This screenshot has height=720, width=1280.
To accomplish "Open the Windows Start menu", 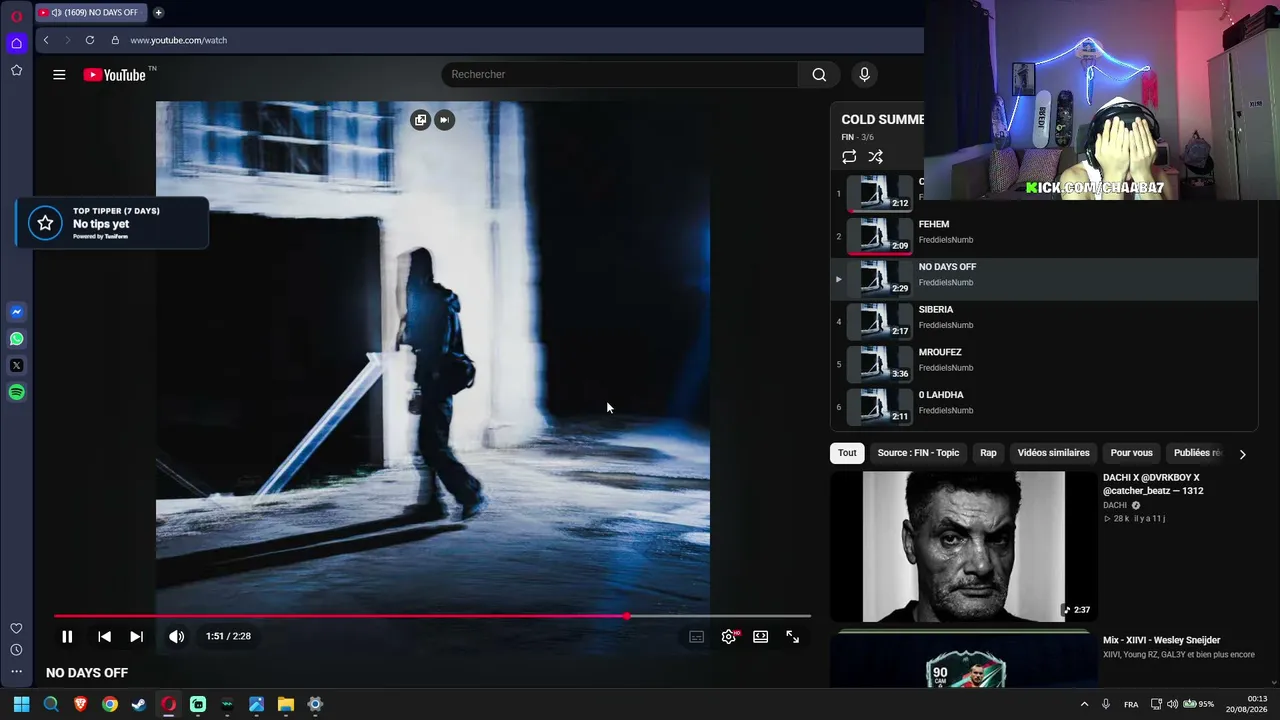I will pyautogui.click(x=21, y=704).
